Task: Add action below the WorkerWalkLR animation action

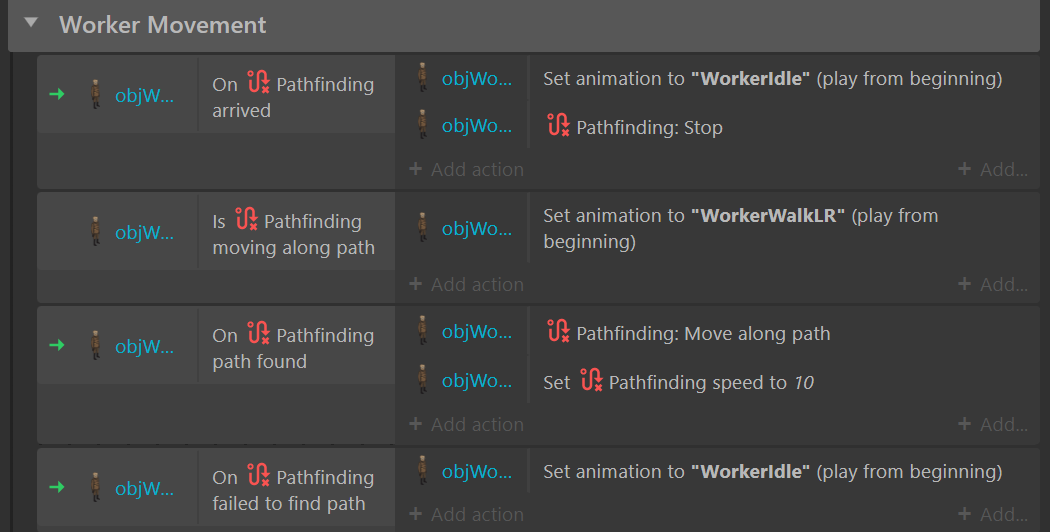Action: point(467,284)
